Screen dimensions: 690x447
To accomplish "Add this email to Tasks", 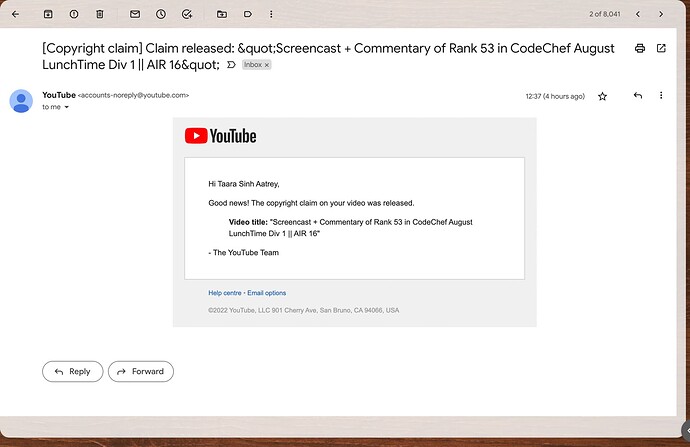I will coord(187,14).
